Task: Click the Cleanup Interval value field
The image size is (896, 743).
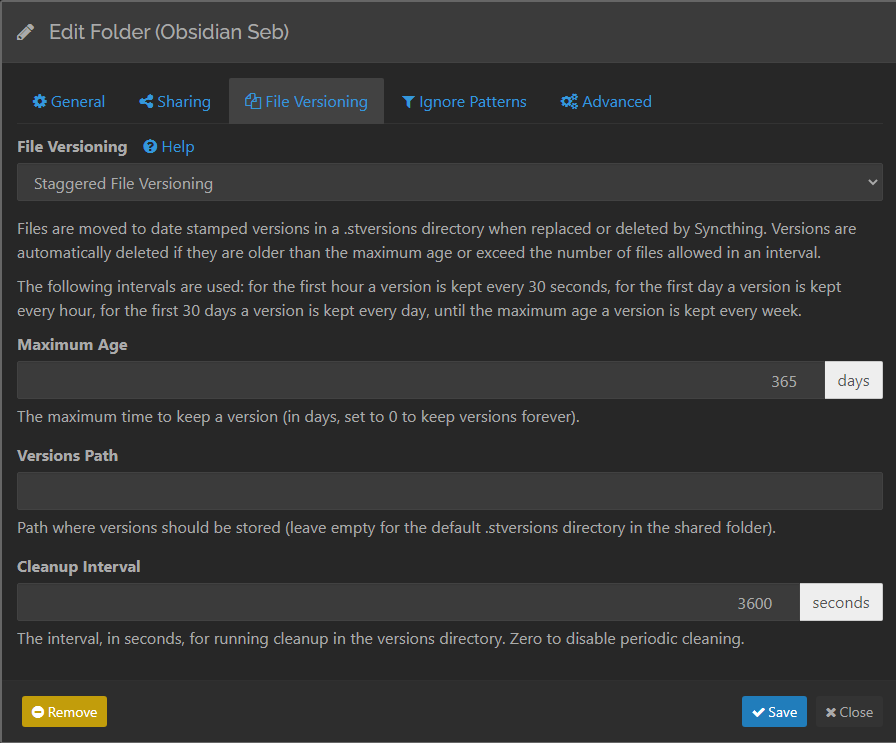Action: coord(406,602)
